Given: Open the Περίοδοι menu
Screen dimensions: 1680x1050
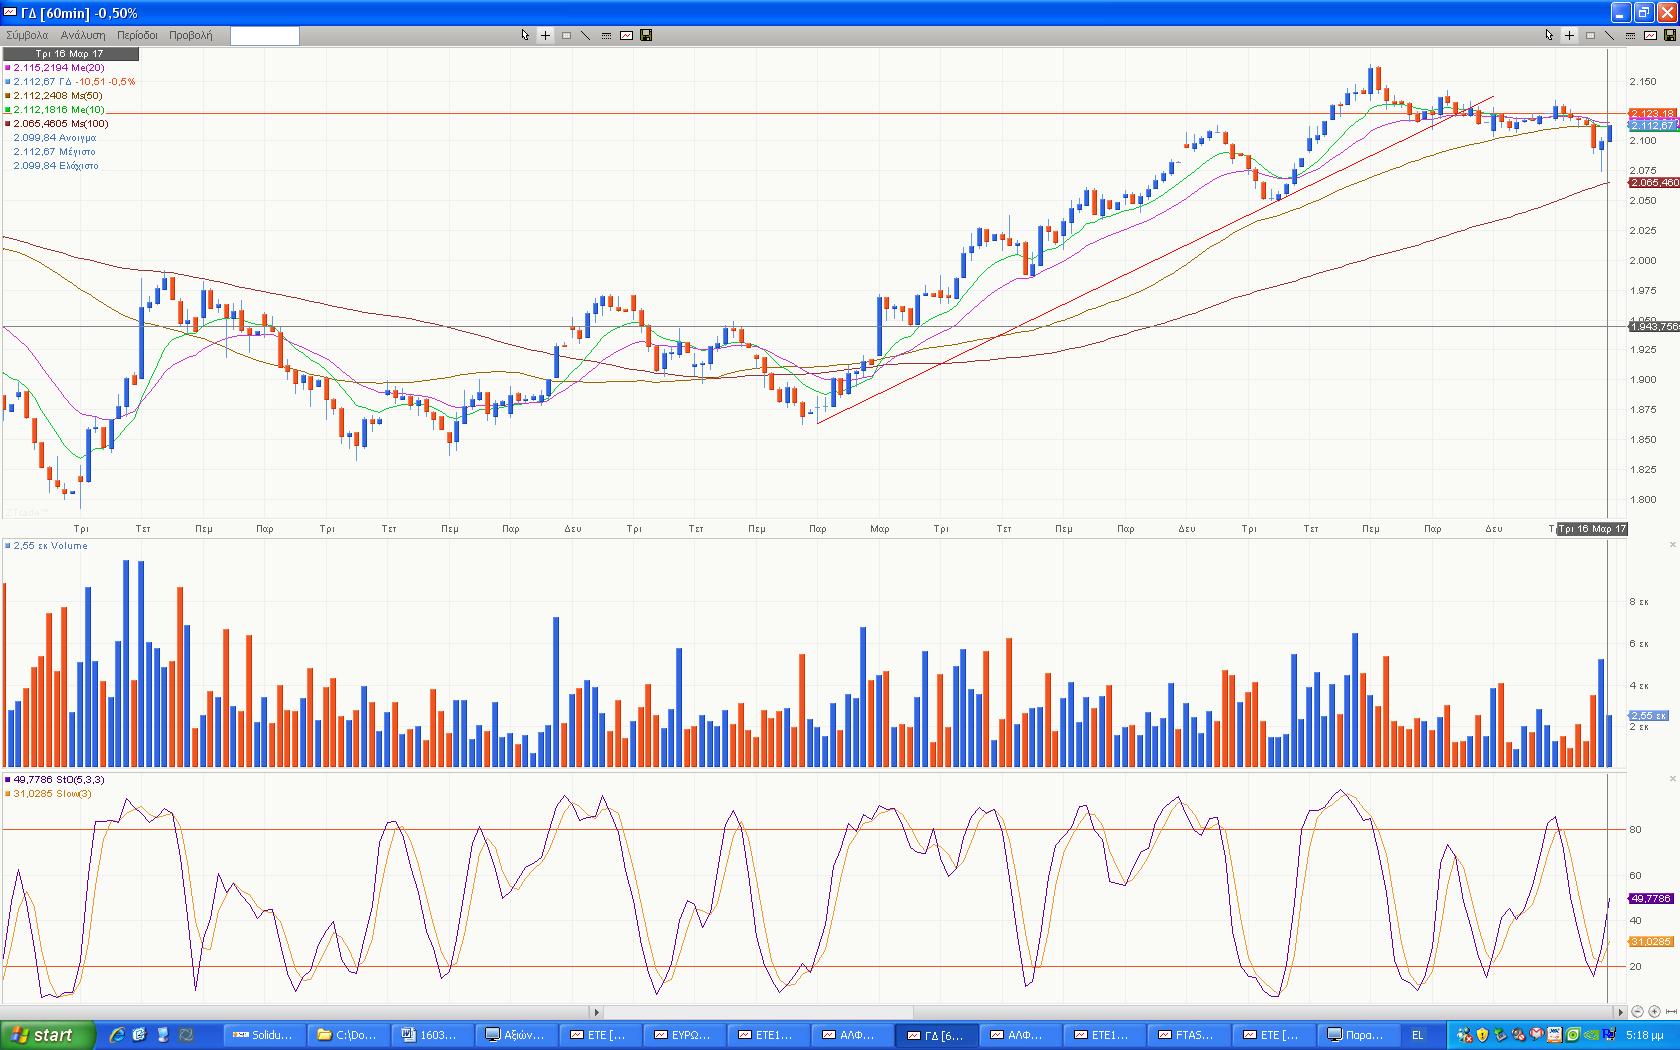Looking at the screenshot, I should tap(137, 35).
